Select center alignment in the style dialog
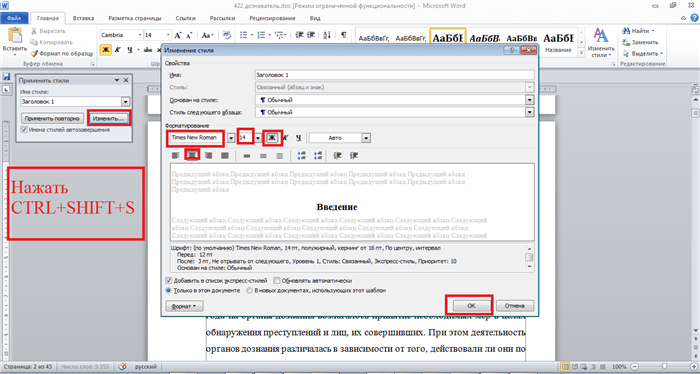 point(192,155)
